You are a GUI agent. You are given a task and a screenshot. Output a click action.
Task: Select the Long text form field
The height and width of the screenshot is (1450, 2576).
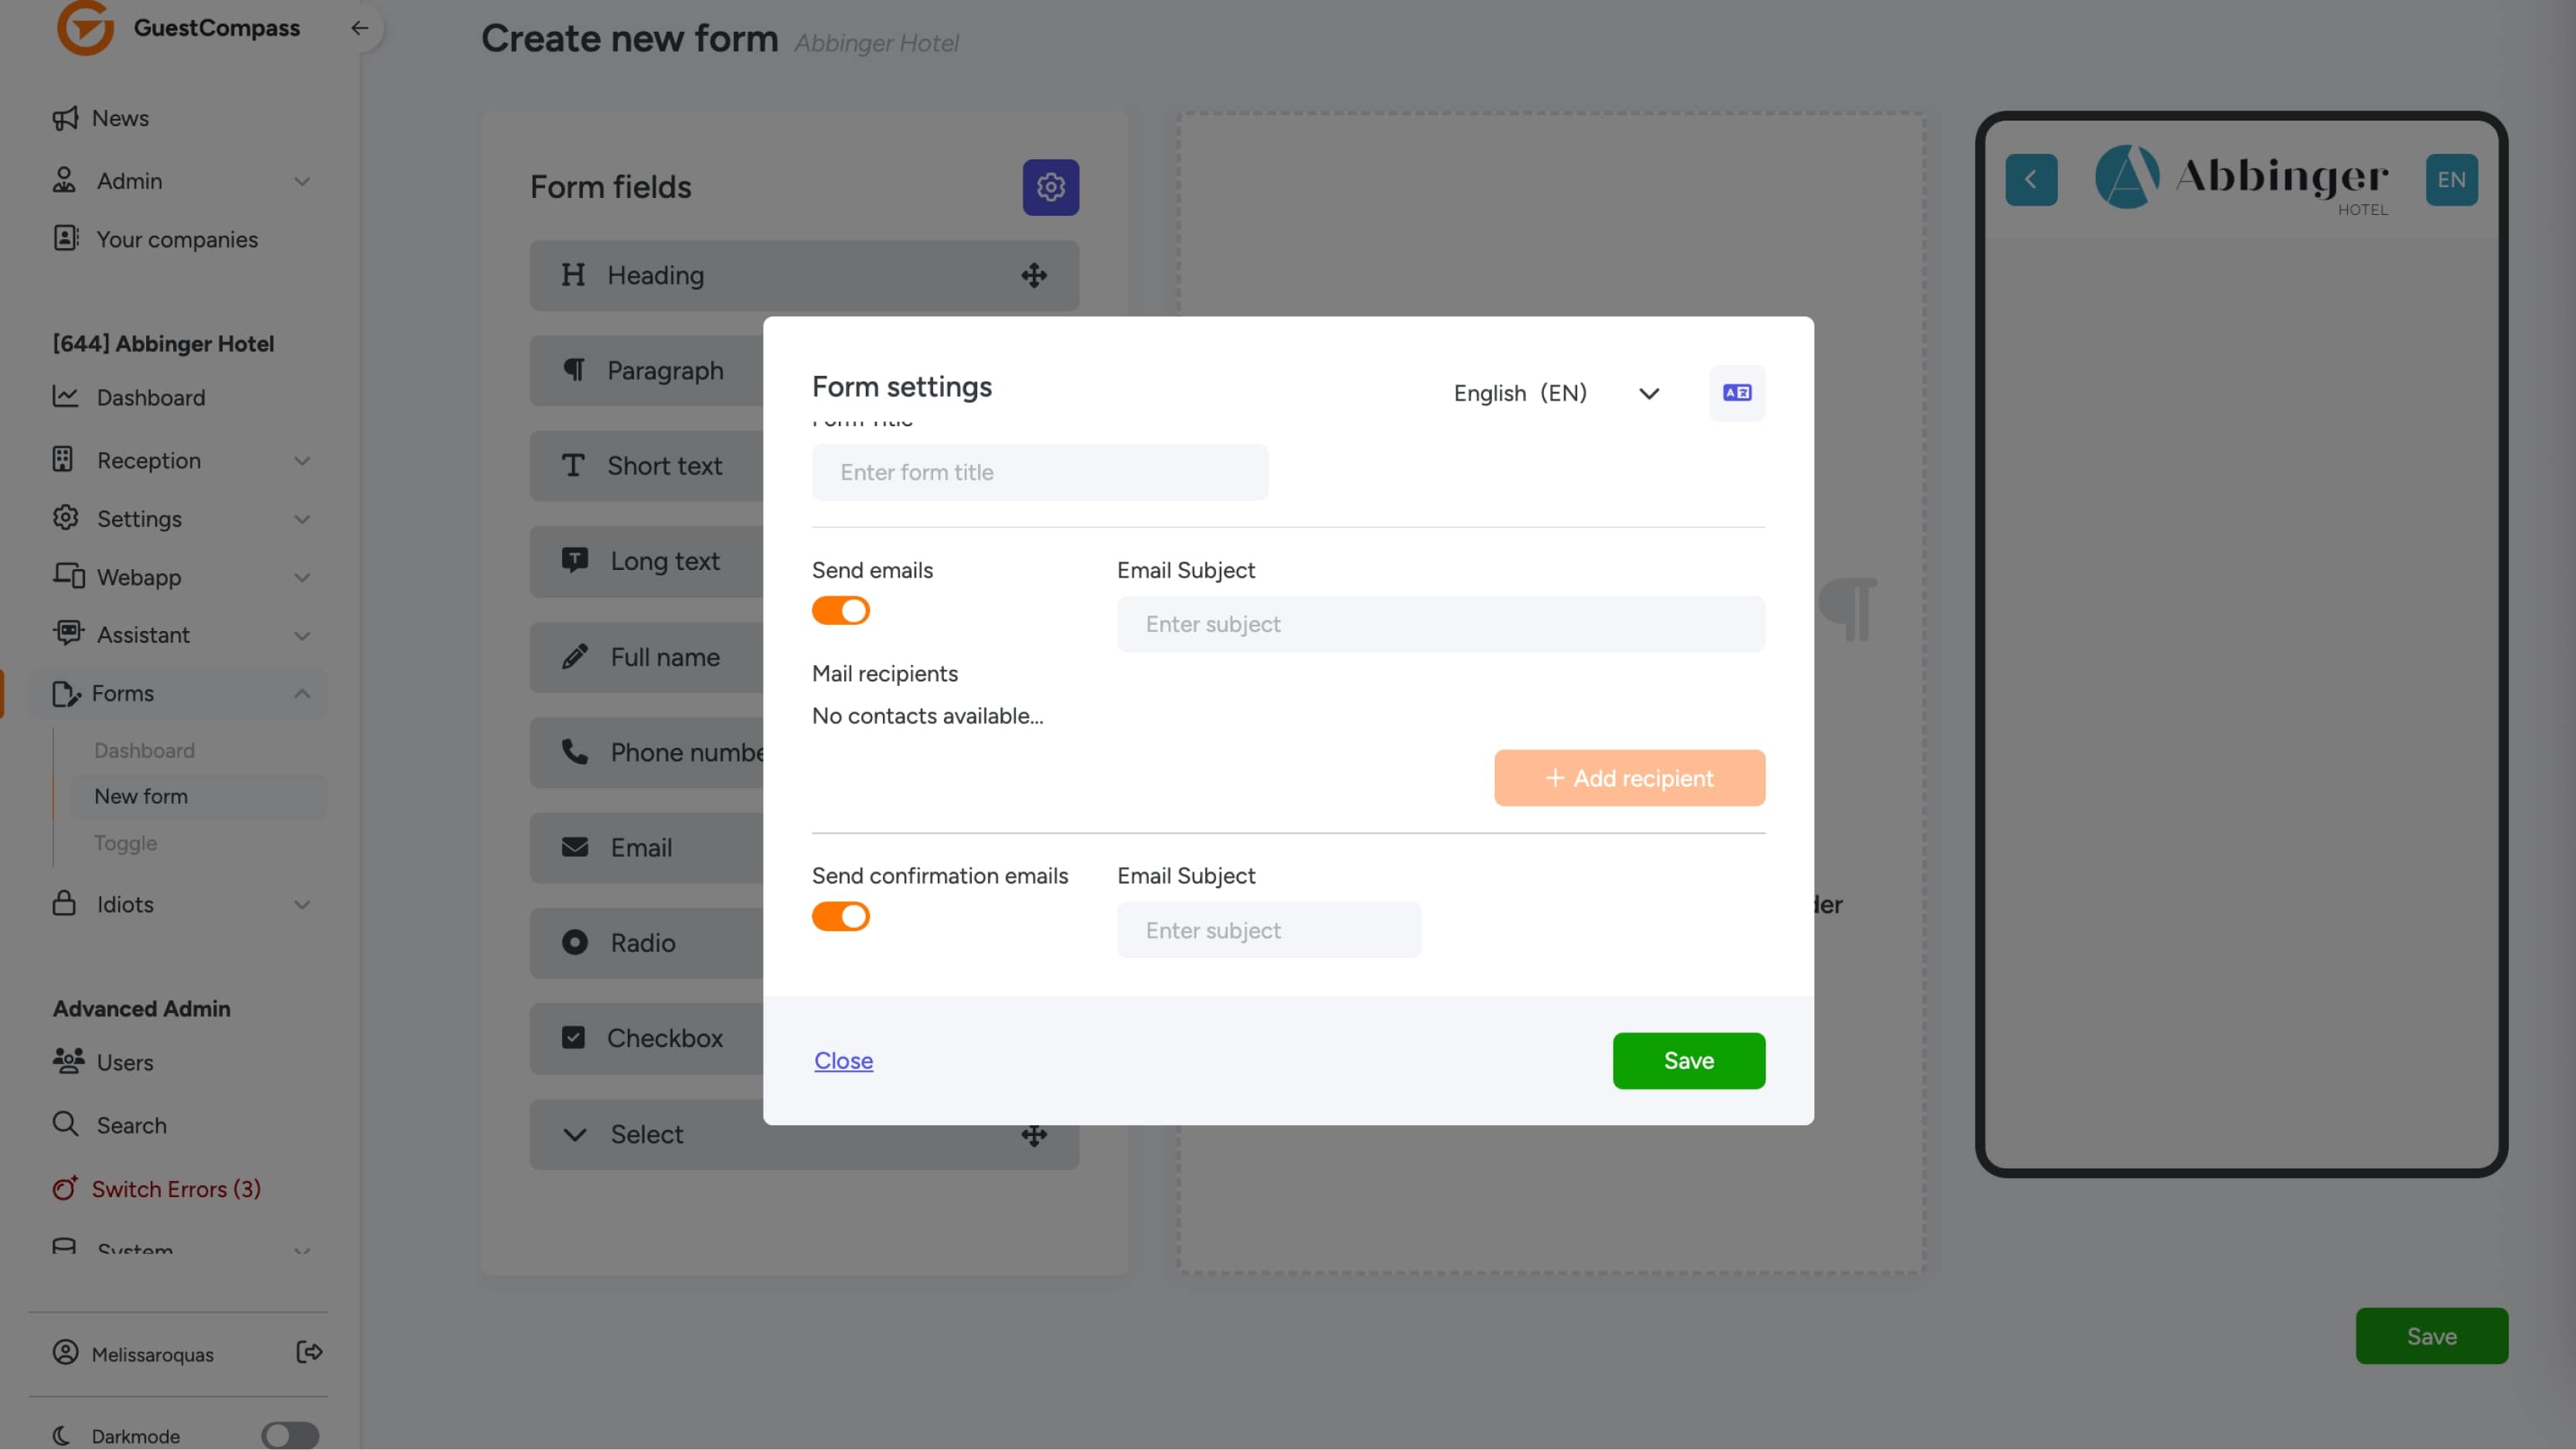647,561
